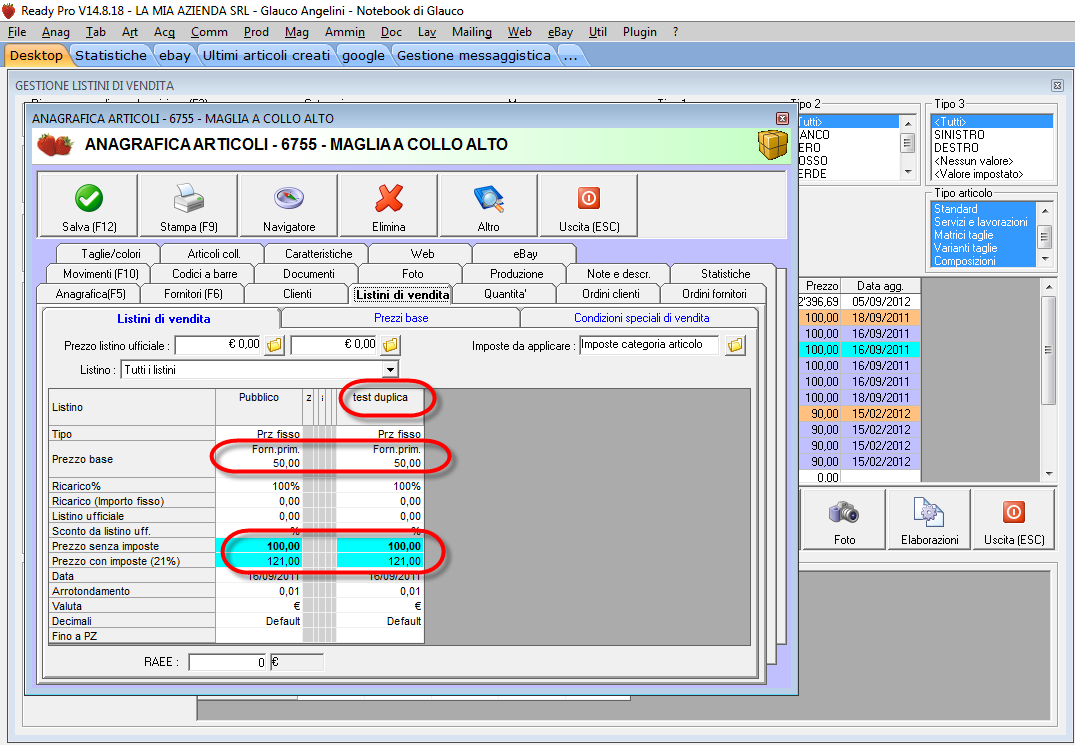Select DESTRO in the Tipo 3 list
Image resolution: width=1075 pixels, height=745 pixels.
pos(957,148)
